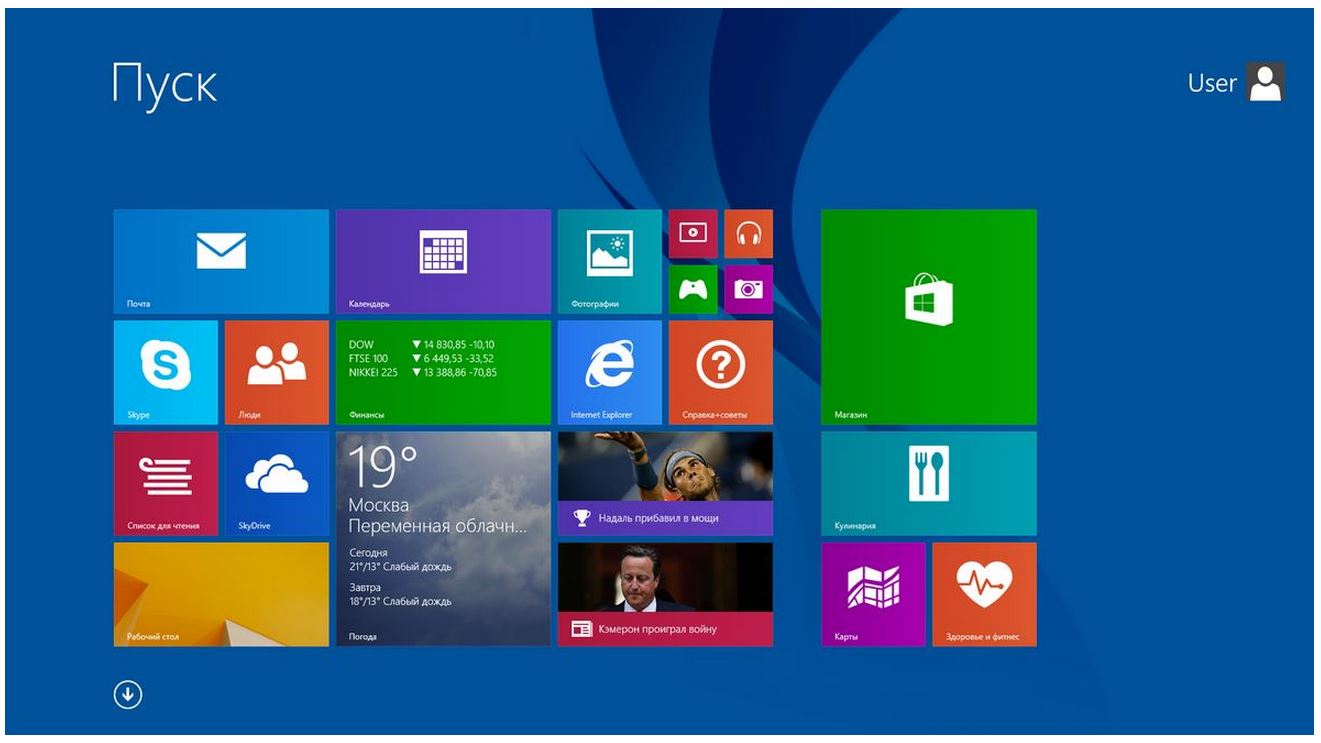Open the small Music headphones tile

[748, 234]
